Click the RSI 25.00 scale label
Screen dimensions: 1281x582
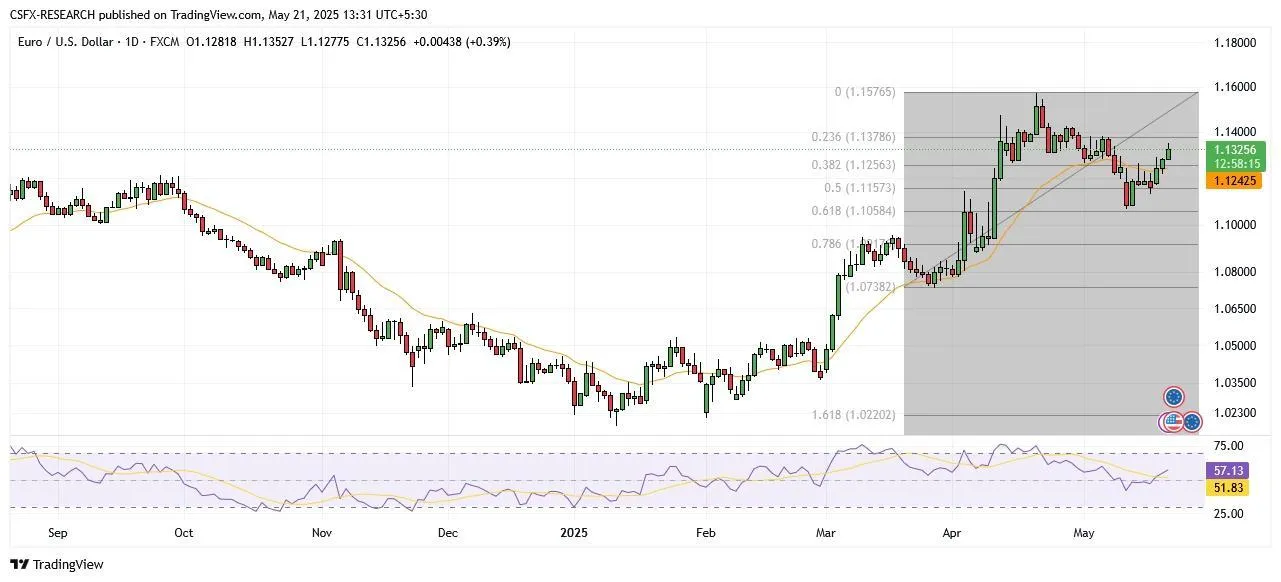1229,513
